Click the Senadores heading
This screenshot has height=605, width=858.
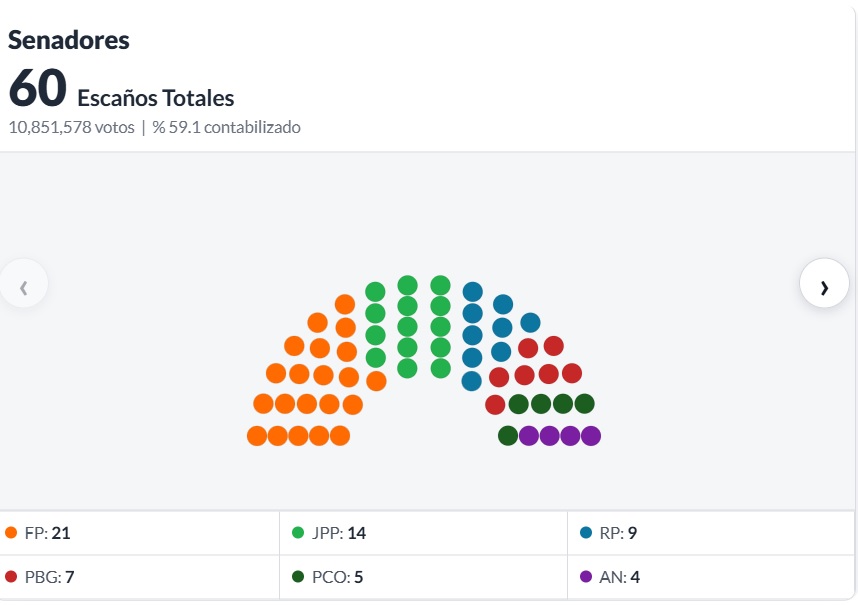point(69,40)
